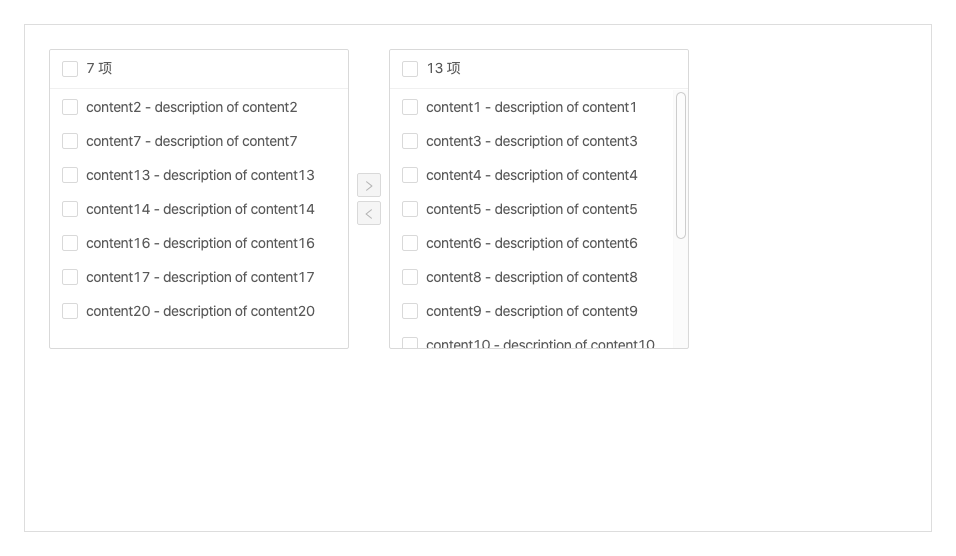Tick the content7 checkbox

(70, 141)
